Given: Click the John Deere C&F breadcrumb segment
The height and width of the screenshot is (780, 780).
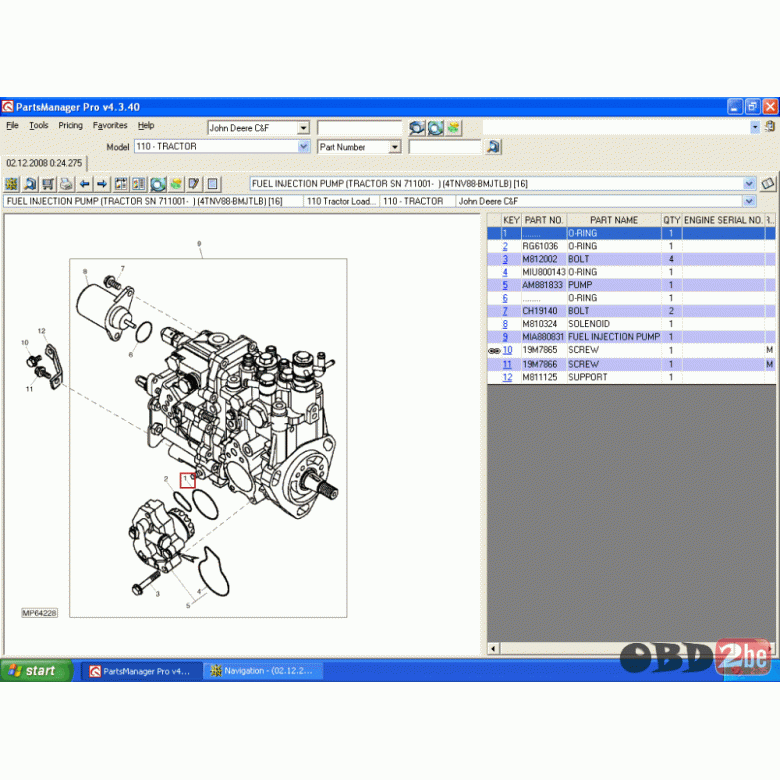Looking at the screenshot, I should (x=599, y=201).
